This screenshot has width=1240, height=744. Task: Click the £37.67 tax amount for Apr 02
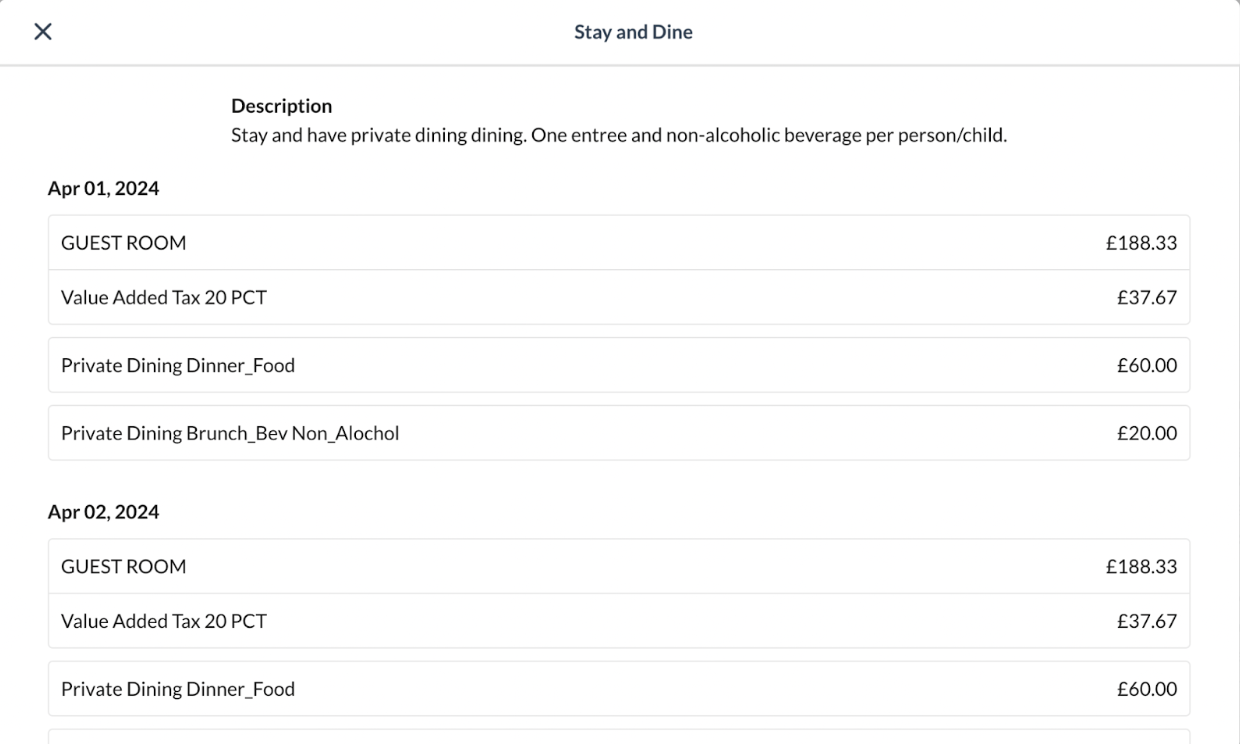coord(1146,621)
